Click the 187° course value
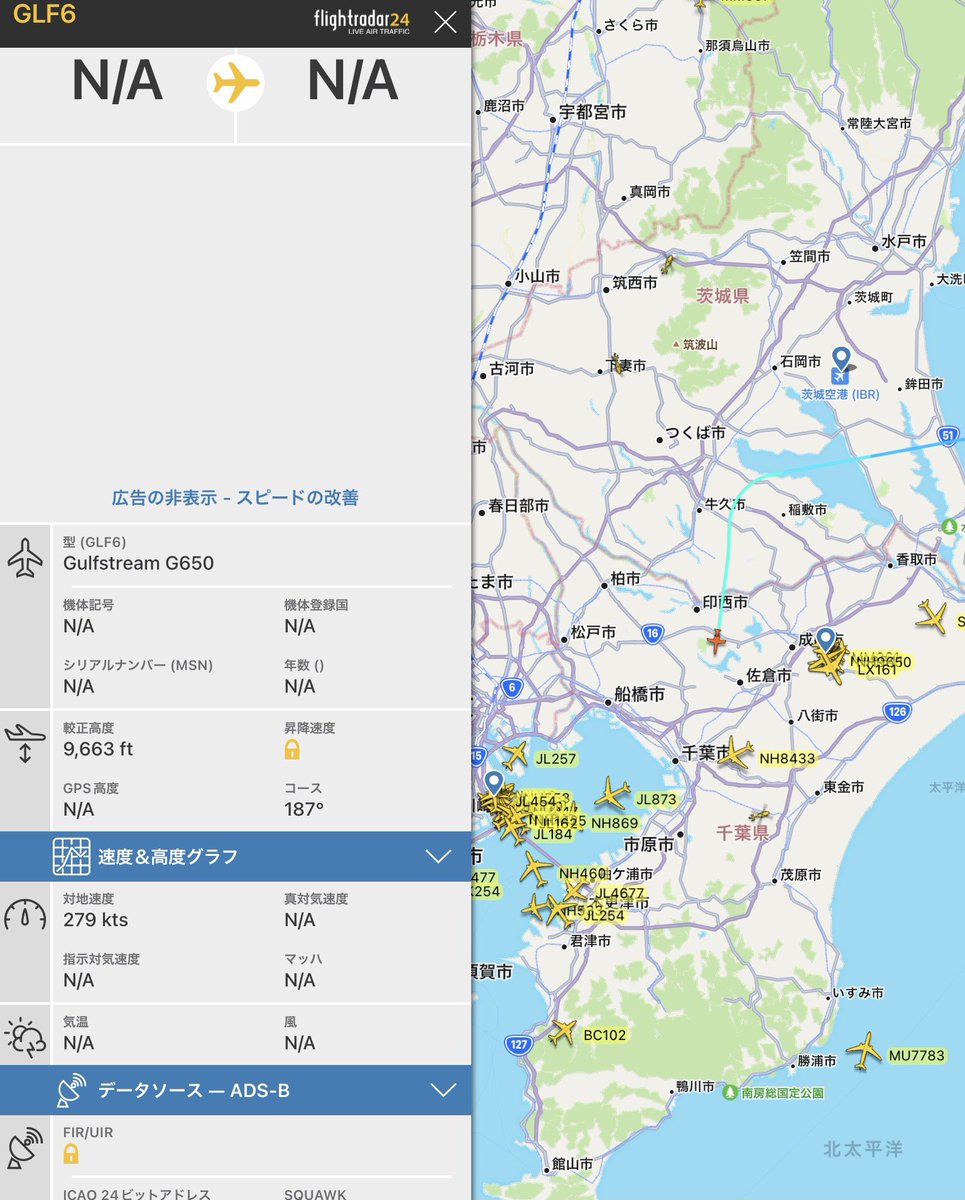The image size is (965, 1200). 304,809
